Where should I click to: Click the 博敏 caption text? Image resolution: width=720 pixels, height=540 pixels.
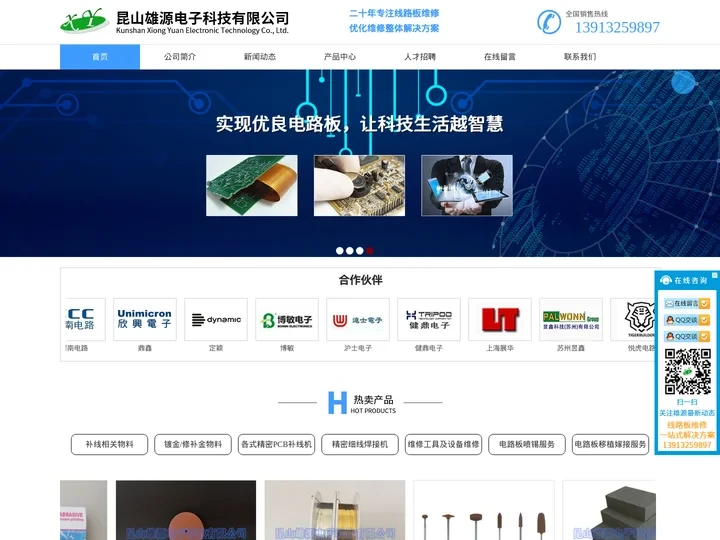[287, 348]
